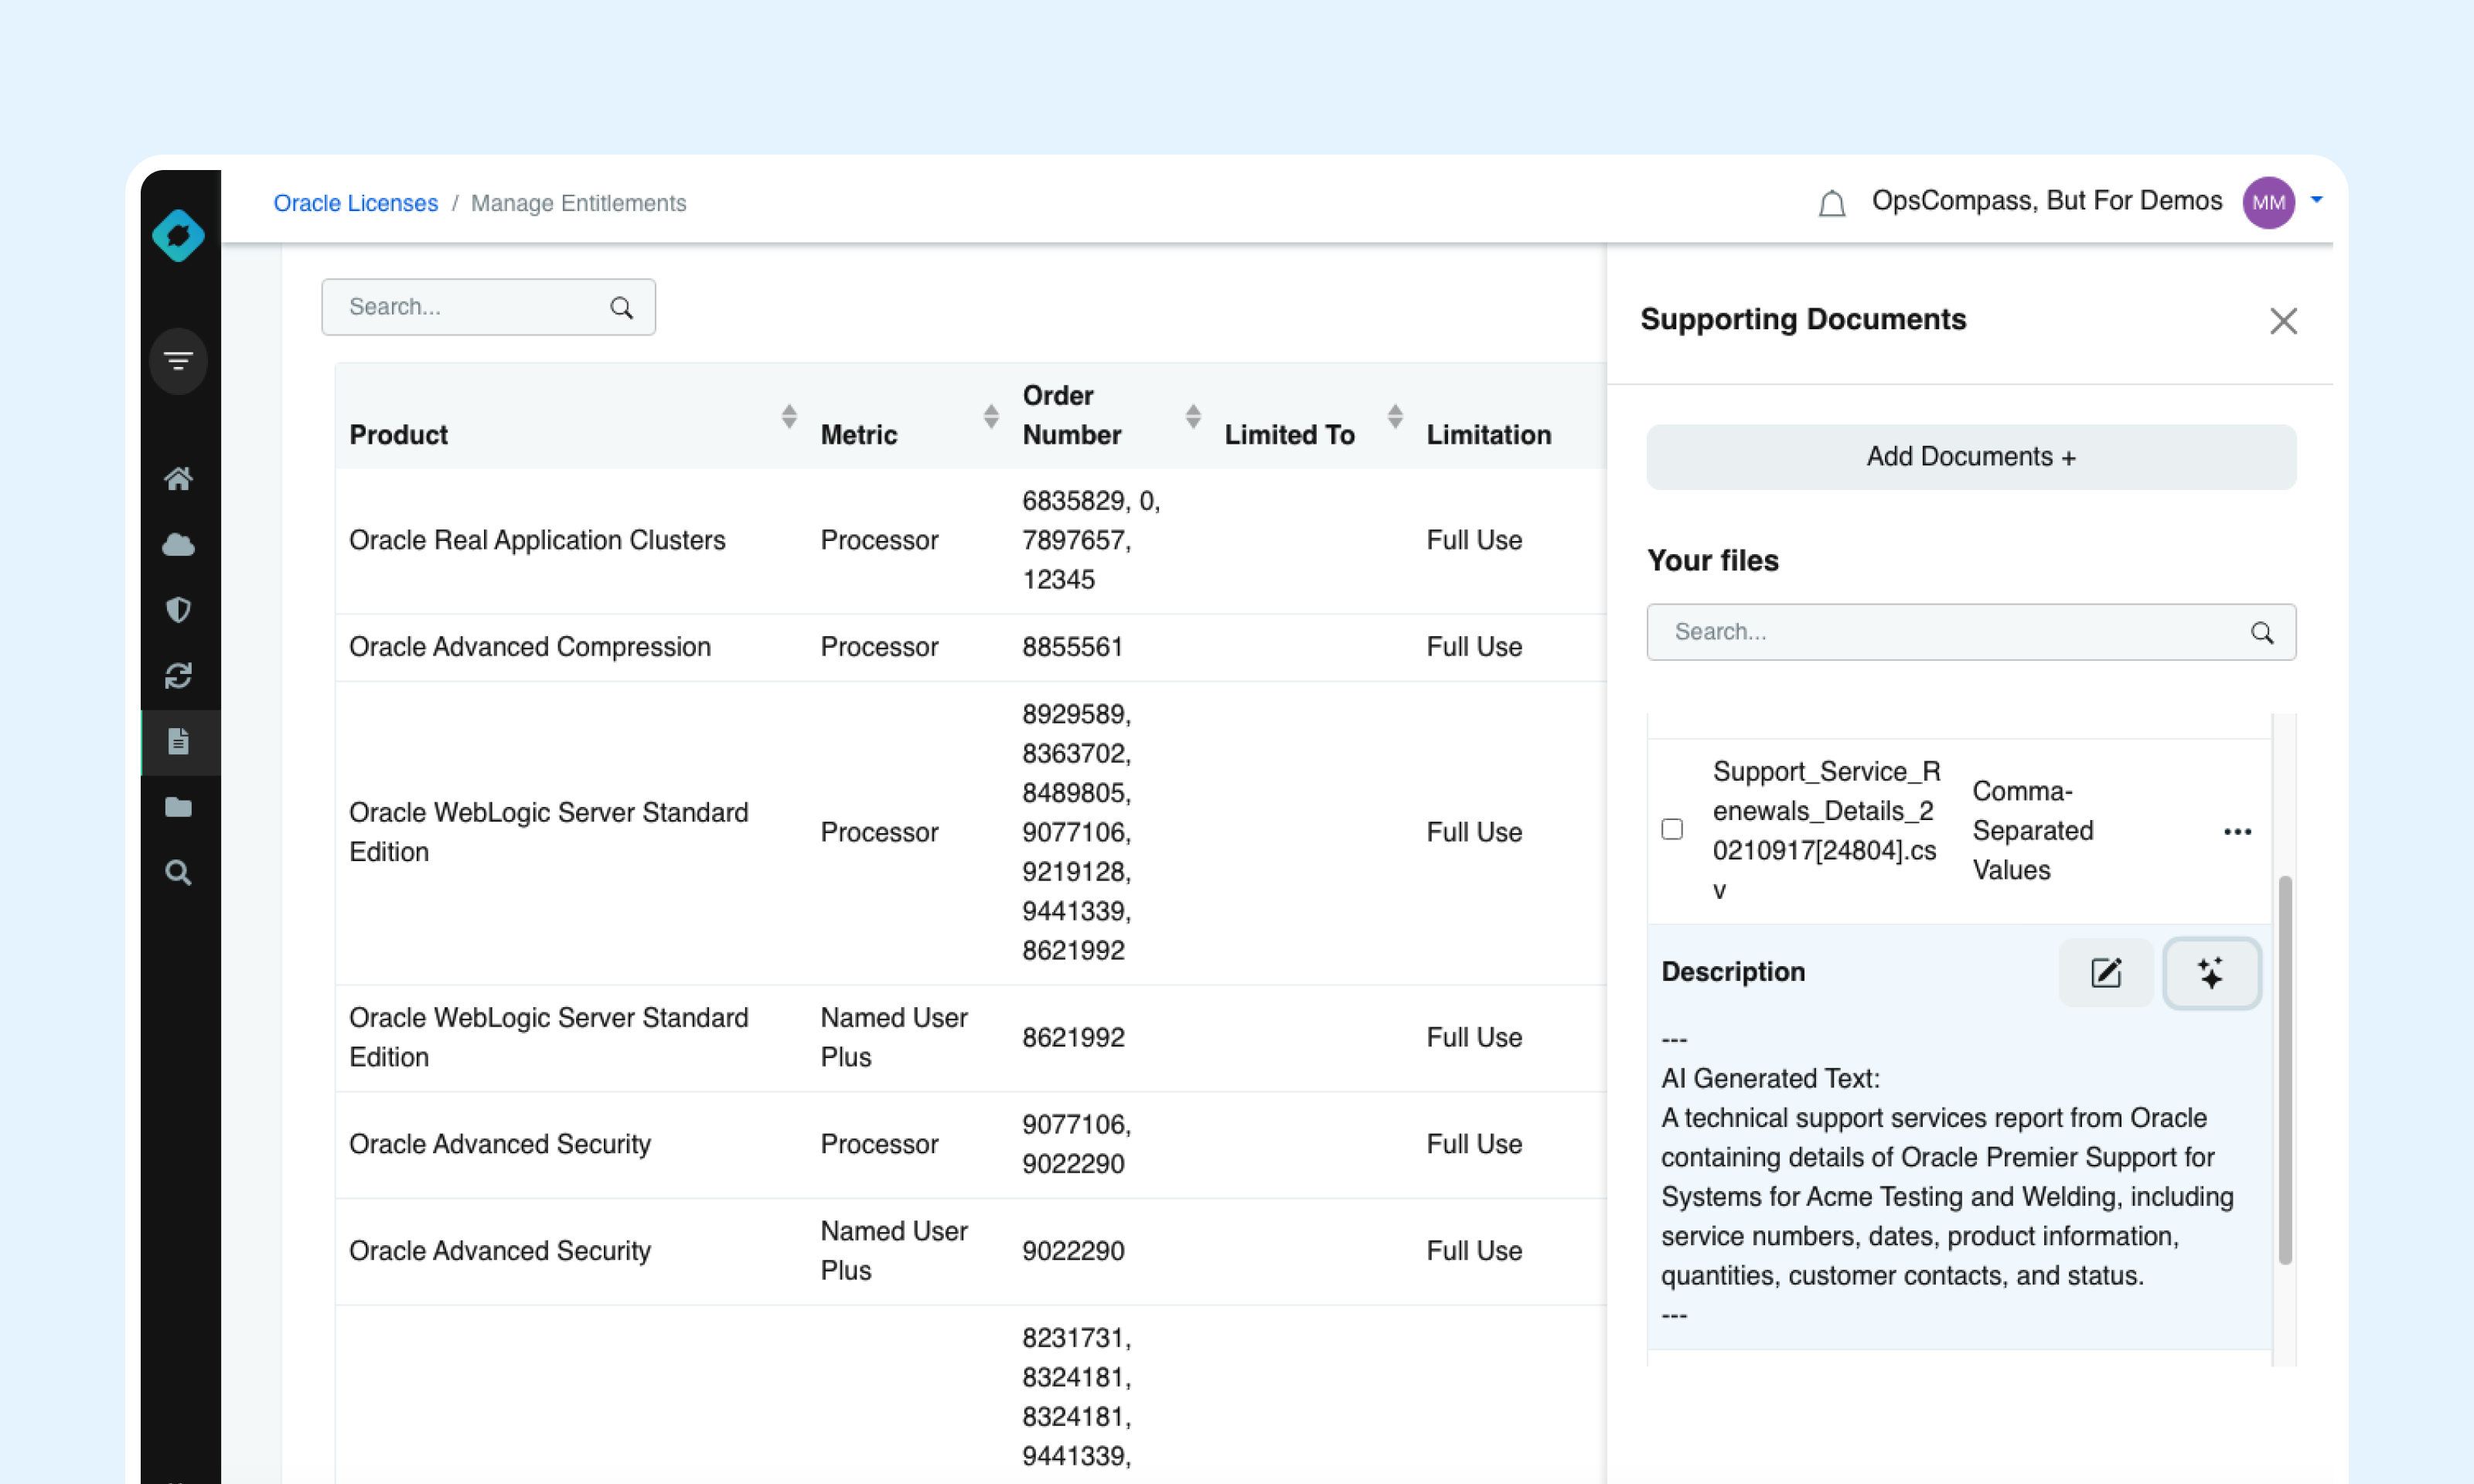Image resolution: width=2474 pixels, height=1484 pixels.
Task: Click the magnifier search icon in sidebar
Action: point(179,873)
